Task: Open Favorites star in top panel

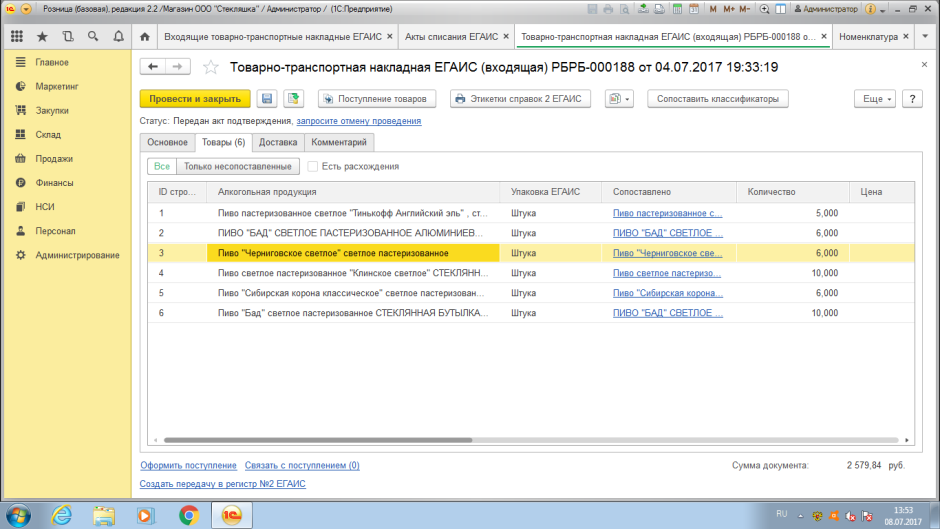Action: click(x=42, y=37)
